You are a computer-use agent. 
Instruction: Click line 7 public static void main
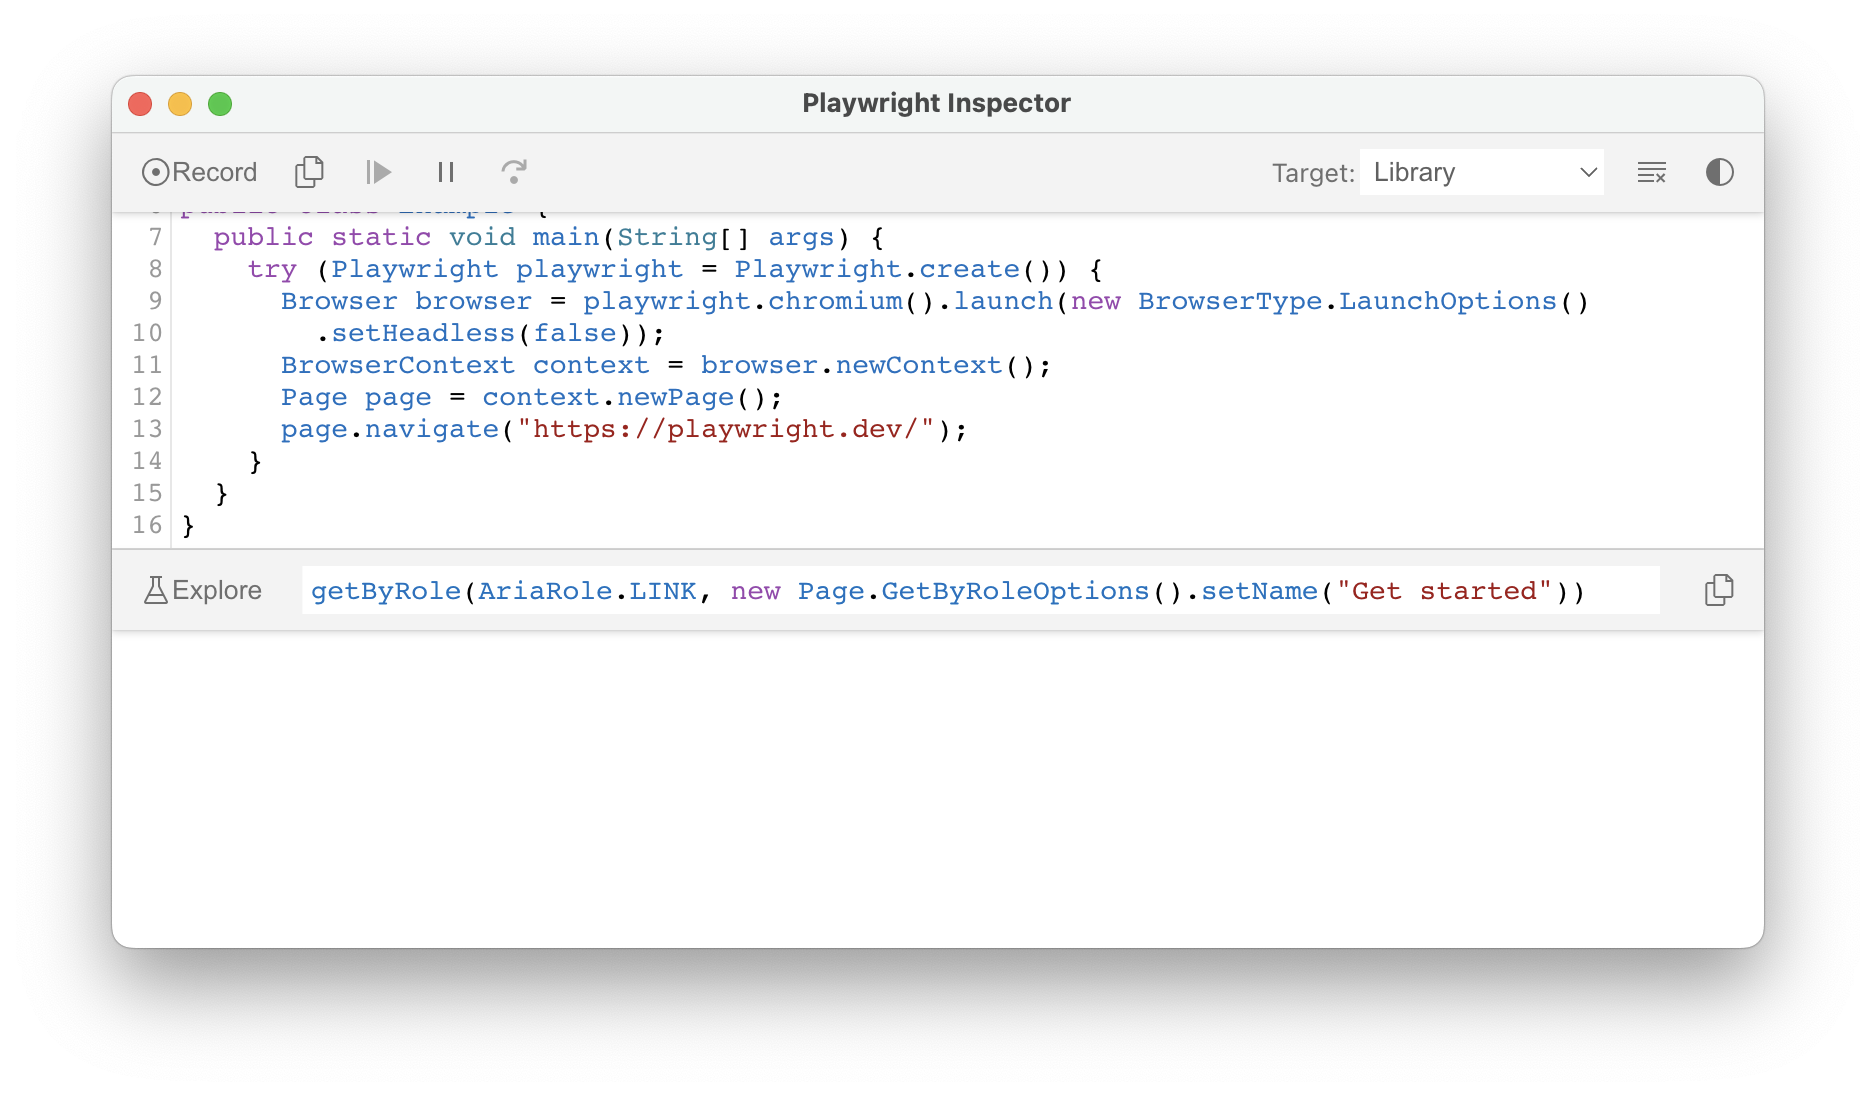point(549,237)
